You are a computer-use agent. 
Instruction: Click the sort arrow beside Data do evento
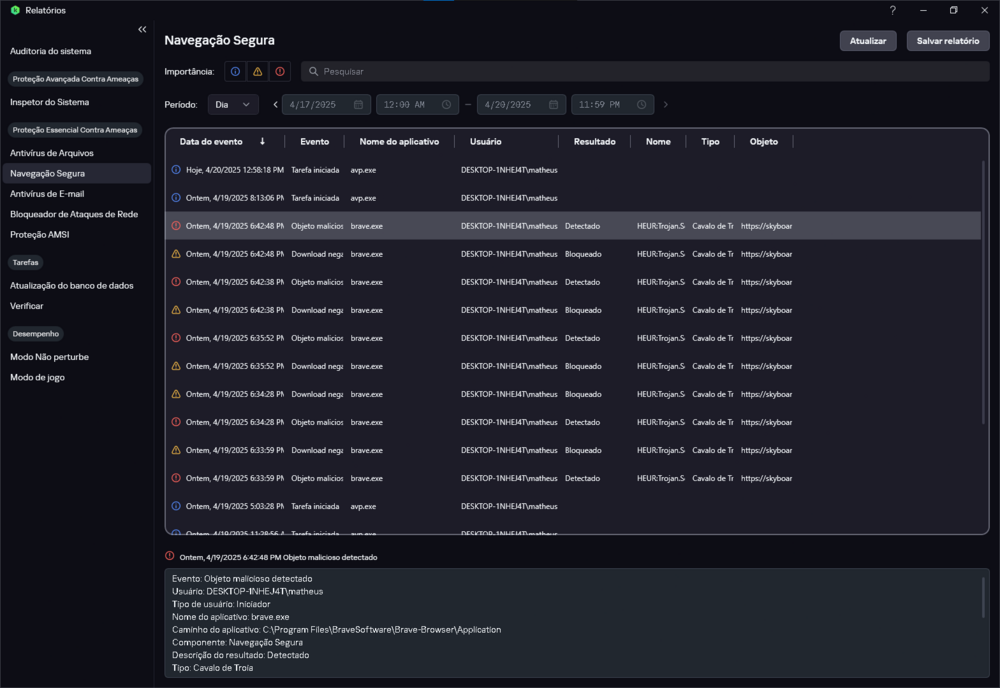pyautogui.click(x=263, y=142)
